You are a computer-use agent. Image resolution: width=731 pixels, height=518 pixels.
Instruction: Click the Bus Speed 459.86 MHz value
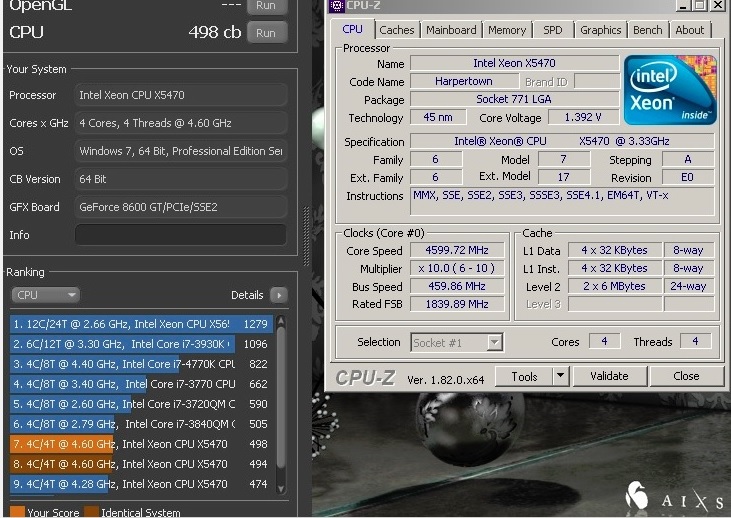point(457,286)
